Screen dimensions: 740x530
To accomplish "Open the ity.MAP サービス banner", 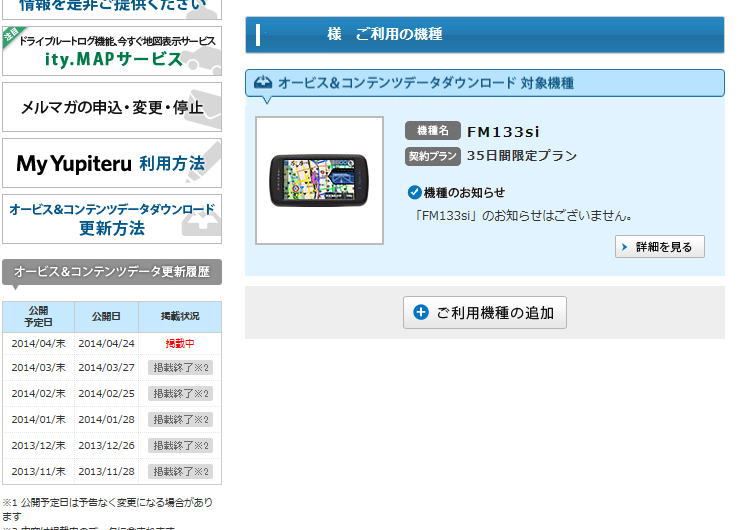I will tap(112, 51).
